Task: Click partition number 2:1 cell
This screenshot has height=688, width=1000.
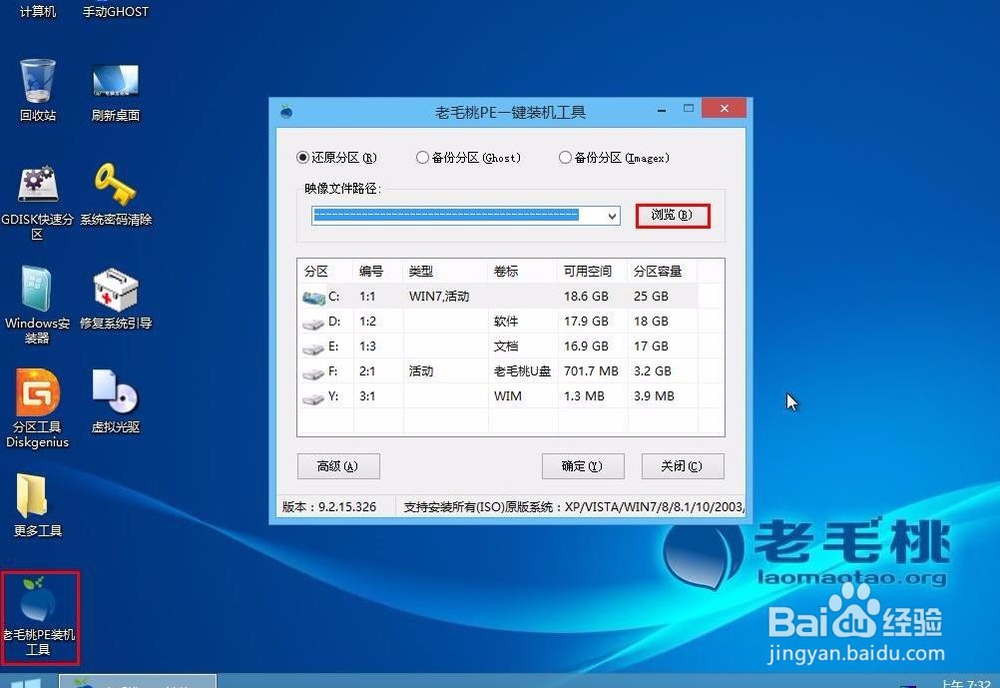Action: coord(367,371)
